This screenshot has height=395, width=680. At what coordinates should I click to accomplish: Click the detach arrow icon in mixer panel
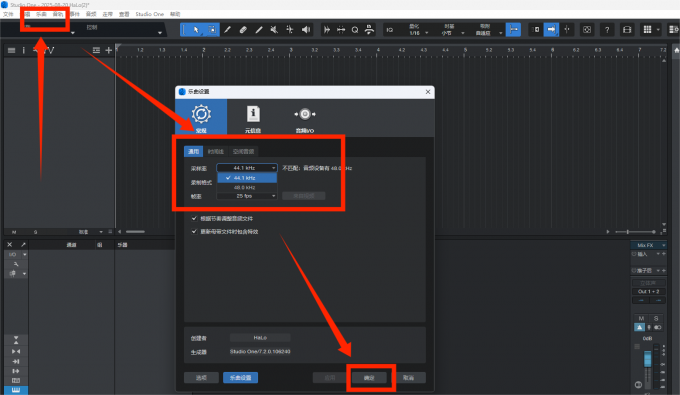point(23,245)
